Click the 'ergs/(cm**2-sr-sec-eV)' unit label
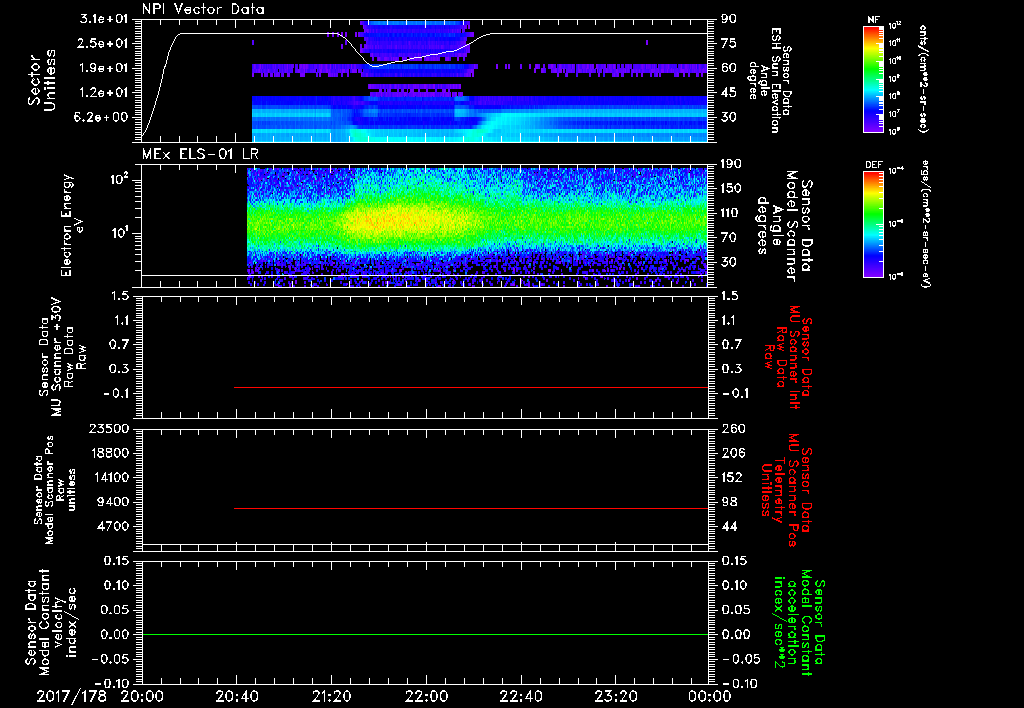This screenshot has height=708, width=1024. (925, 225)
